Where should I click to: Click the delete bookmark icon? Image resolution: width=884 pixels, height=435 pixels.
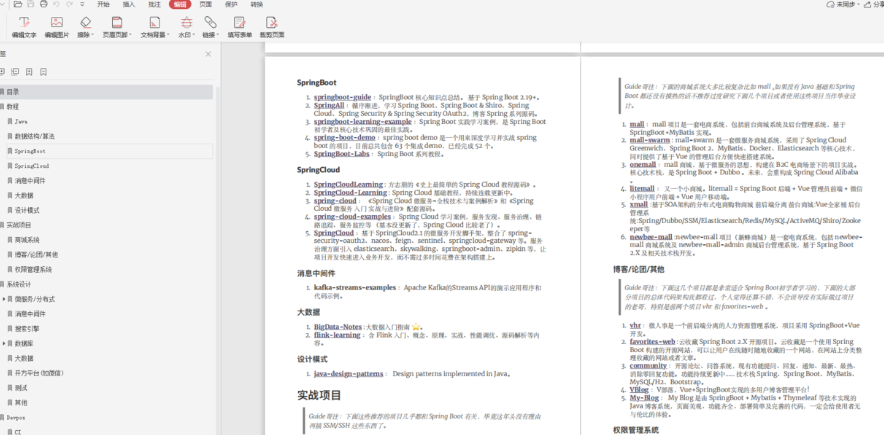pyautogui.click(x=43, y=72)
